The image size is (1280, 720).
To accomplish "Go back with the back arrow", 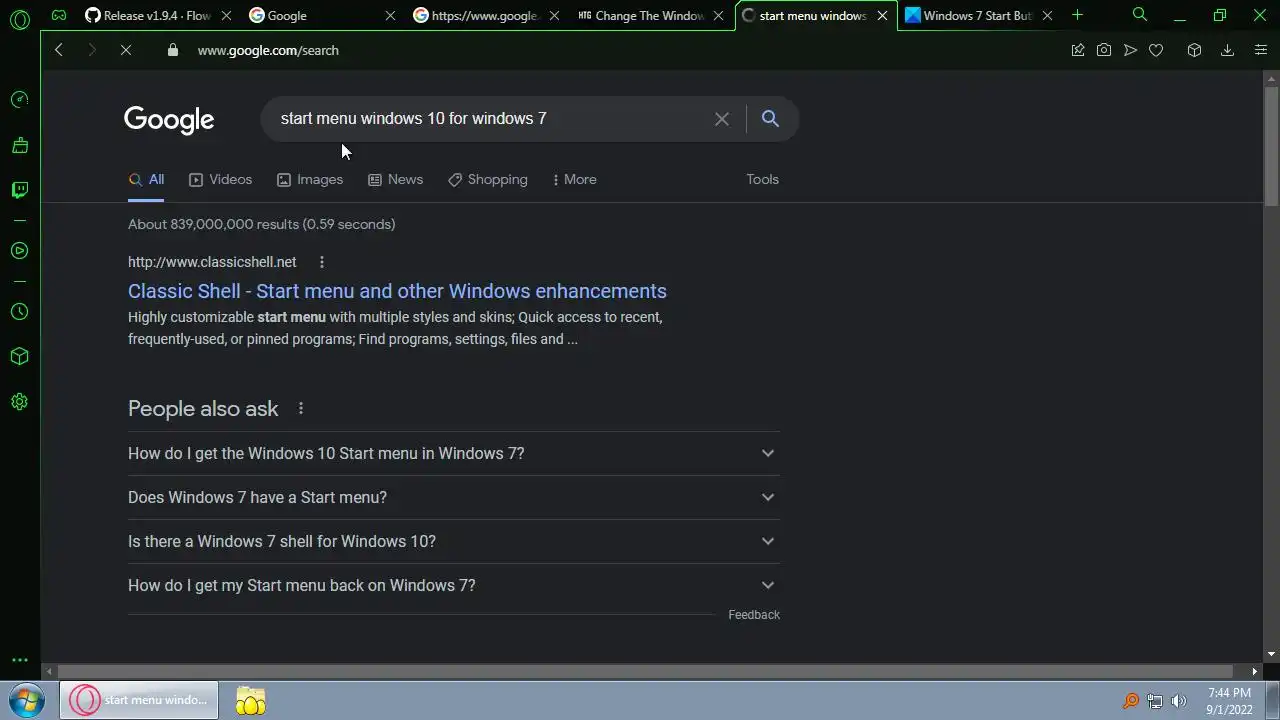I will 59,50.
